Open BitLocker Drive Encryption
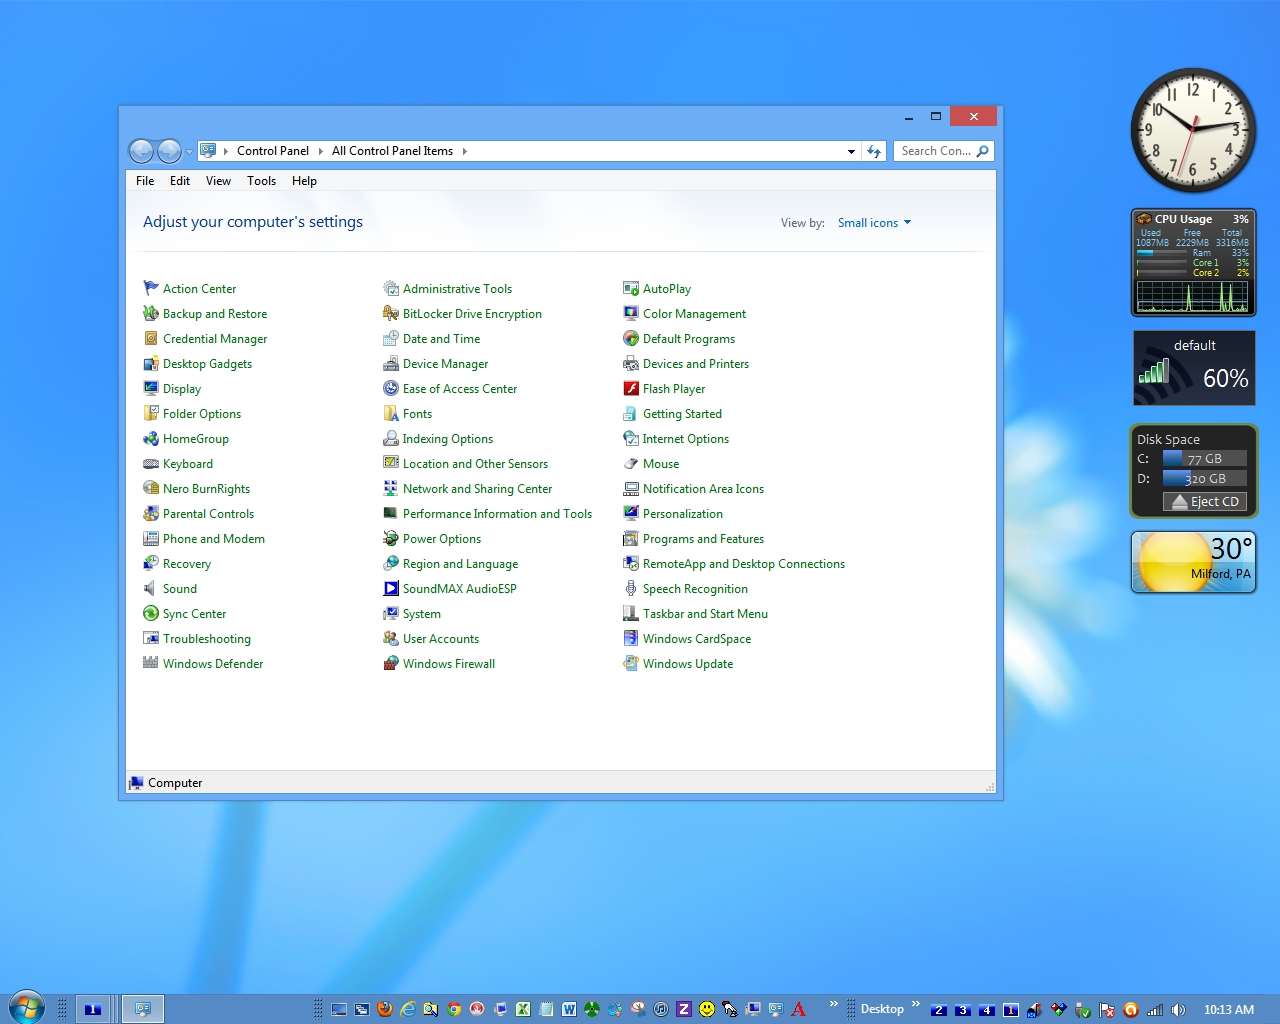Viewport: 1280px width, 1024px height. pyautogui.click(x=472, y=313)
